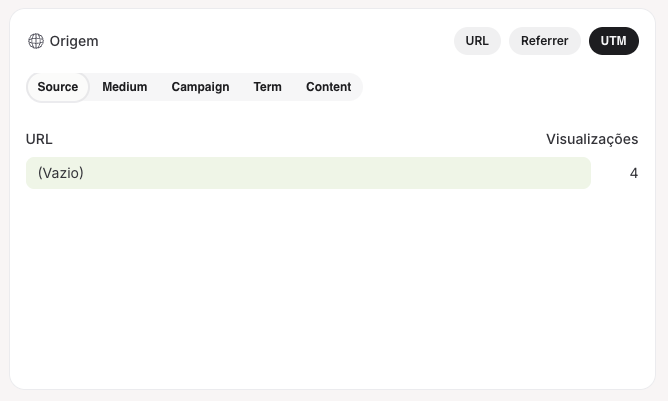Click the gap between Referrer and UTM pills
The image size is (668, 401).
point(584,41)
